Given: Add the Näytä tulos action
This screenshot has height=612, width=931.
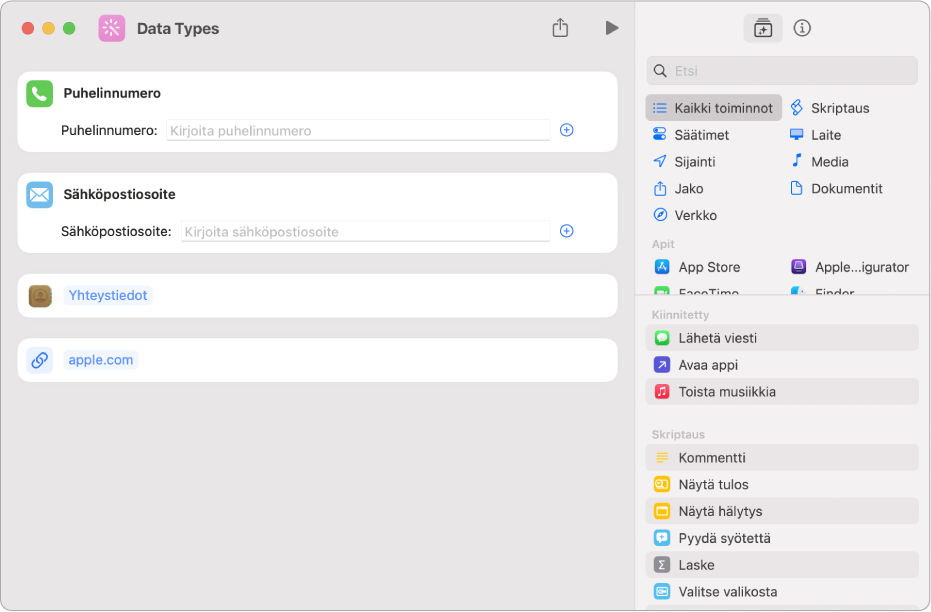Looking at the screenshot, I should pyautogui.click(x=782, y=484).
